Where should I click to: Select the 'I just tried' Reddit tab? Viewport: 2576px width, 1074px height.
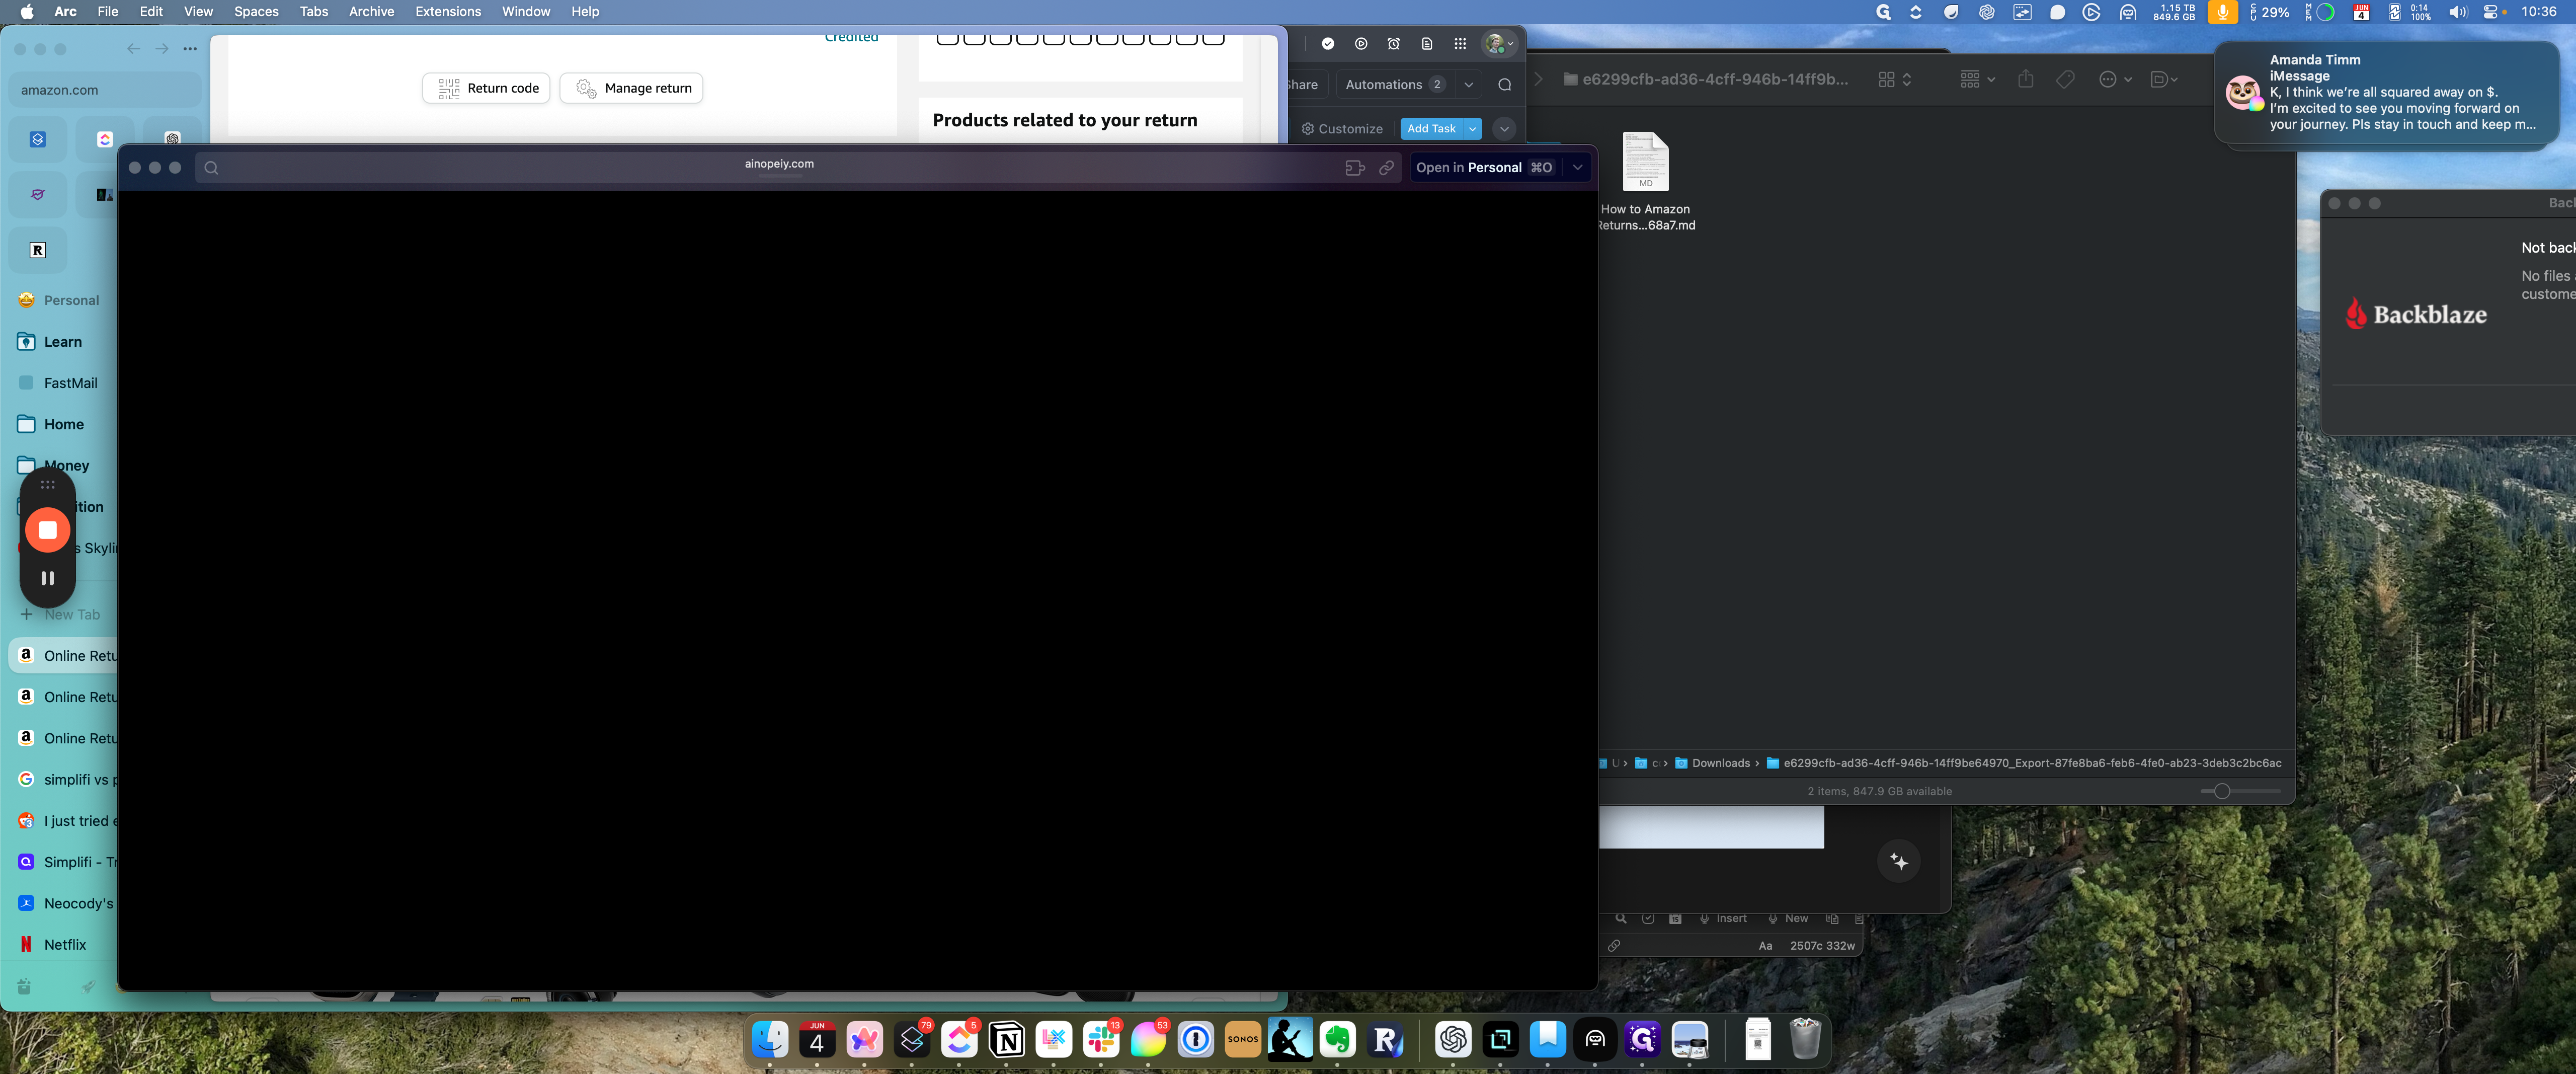62,821
